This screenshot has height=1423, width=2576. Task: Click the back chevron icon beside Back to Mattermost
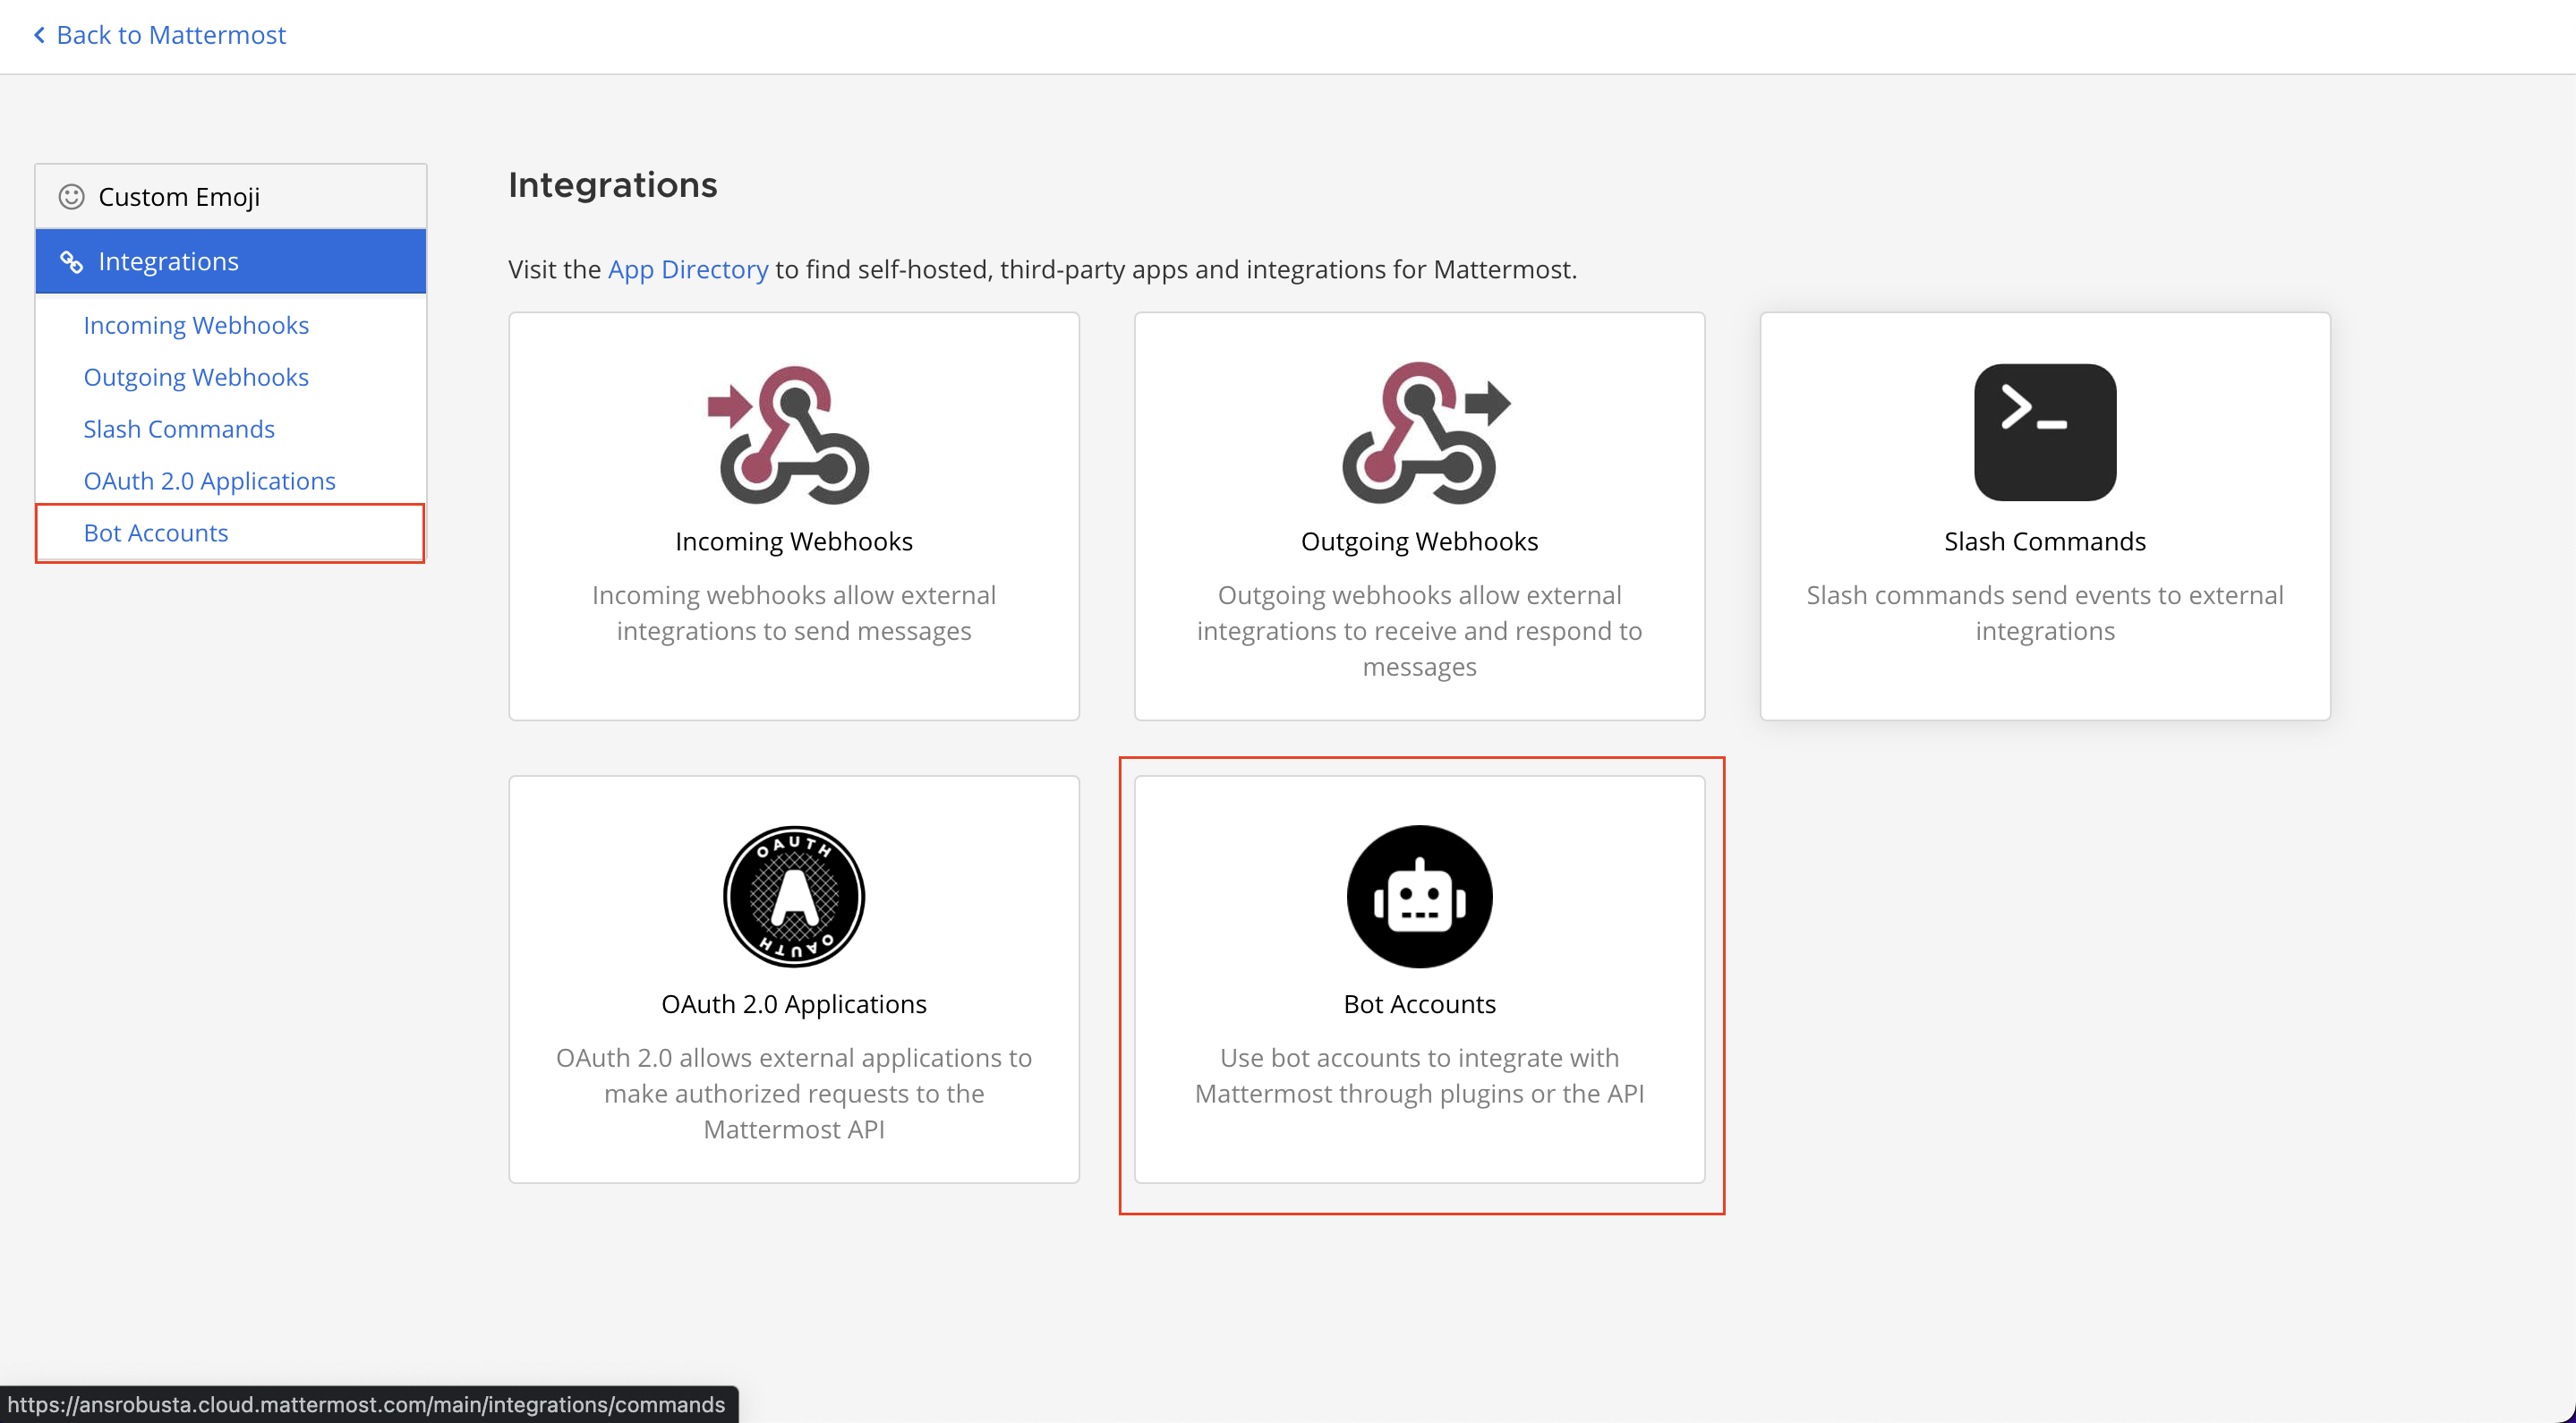coord(39,35)
